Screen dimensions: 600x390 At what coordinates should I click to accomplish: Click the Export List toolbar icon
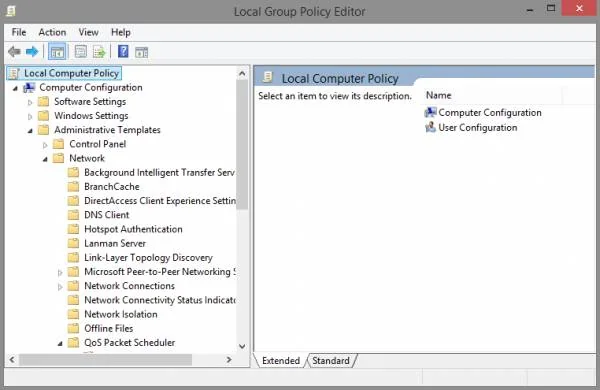99,52
